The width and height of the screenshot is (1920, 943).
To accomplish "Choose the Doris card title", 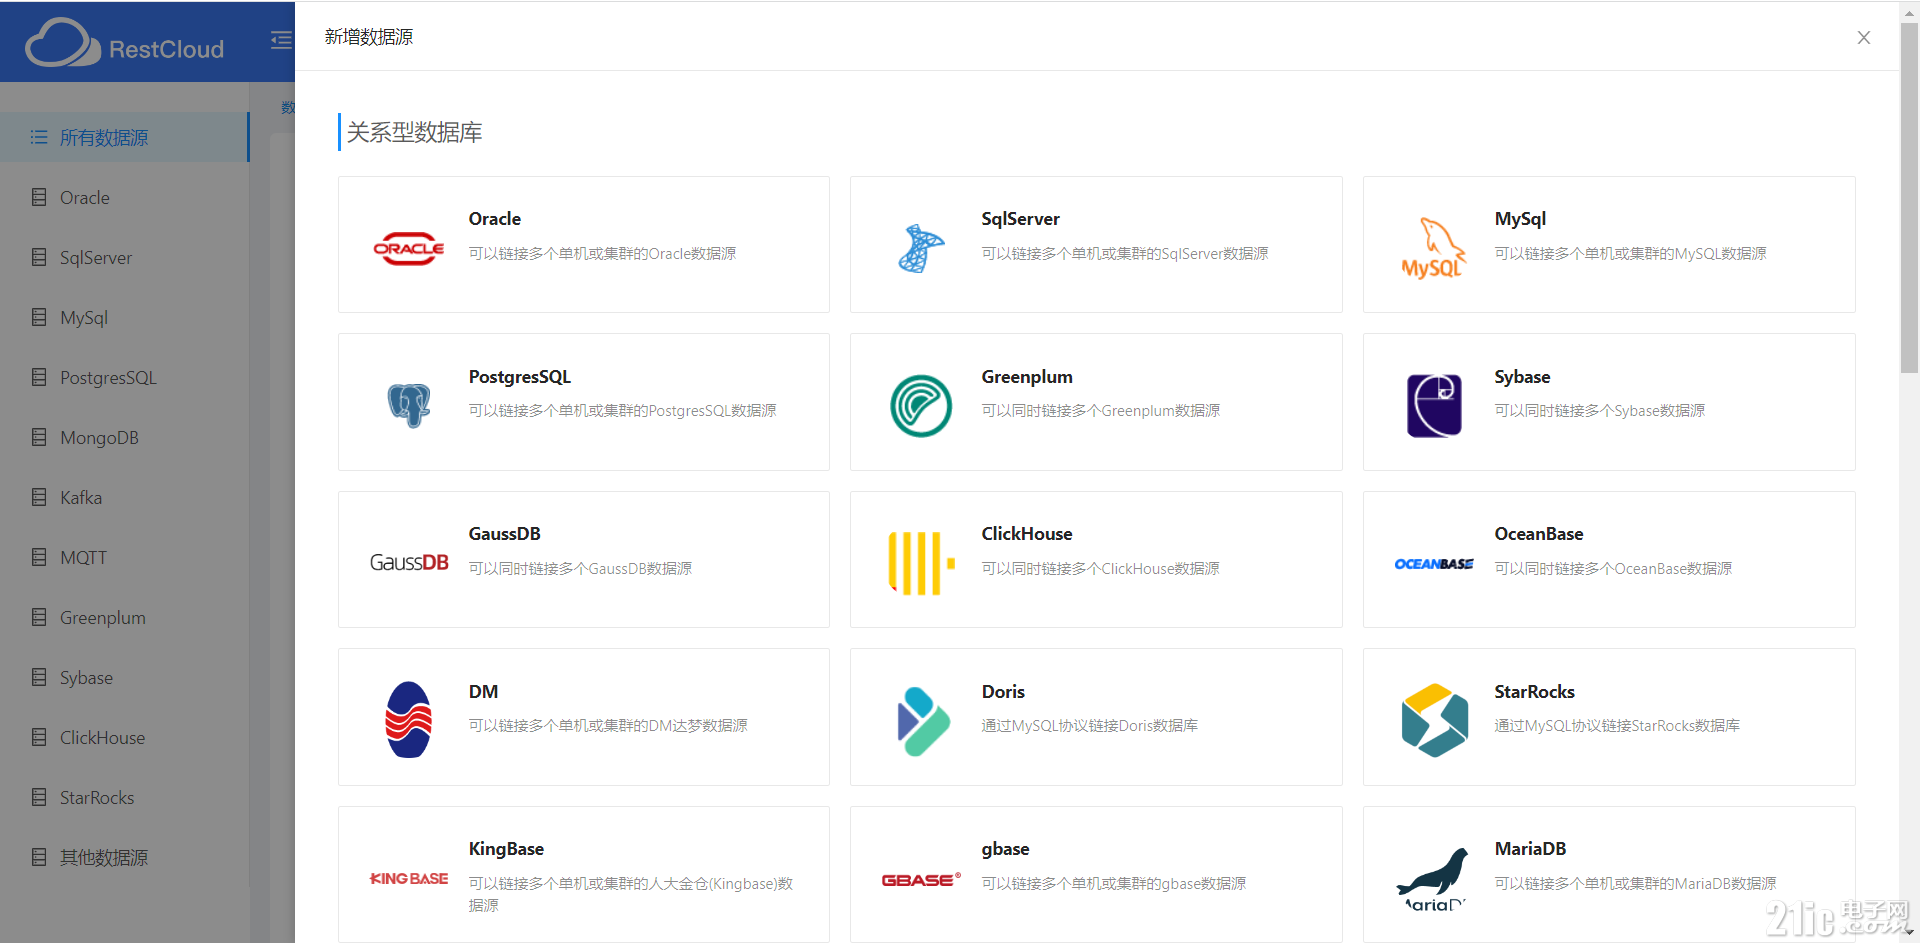I will tap(1003, 692).
